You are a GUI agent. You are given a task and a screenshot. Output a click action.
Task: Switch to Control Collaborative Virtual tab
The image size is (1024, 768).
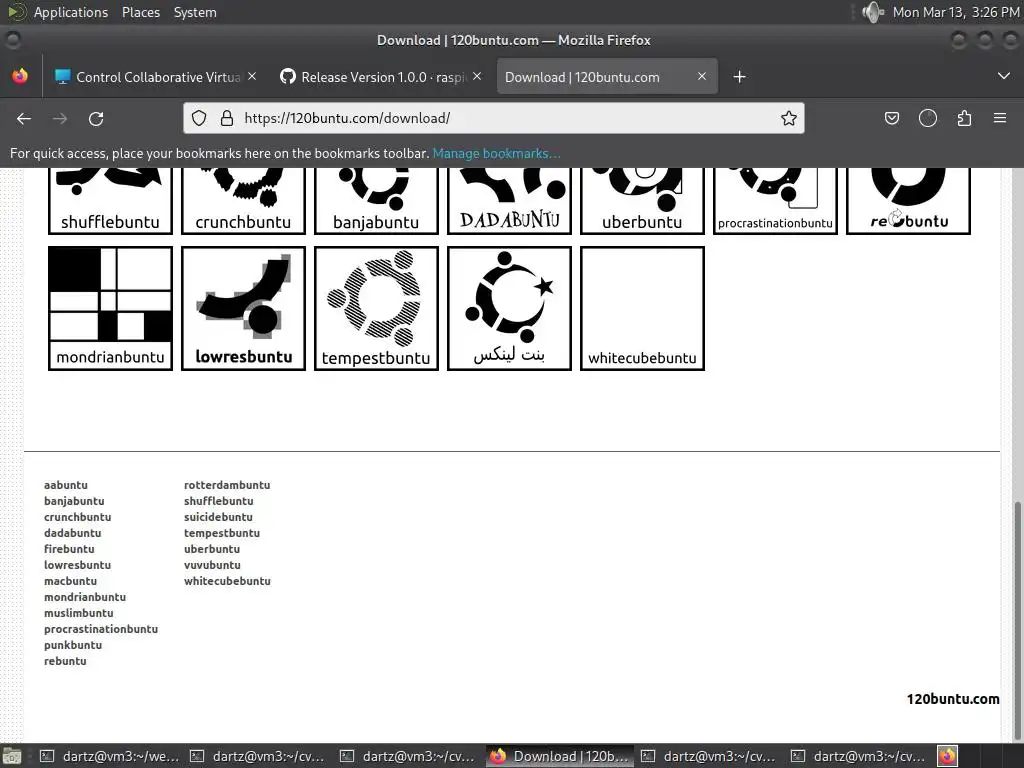click(155, 77)
